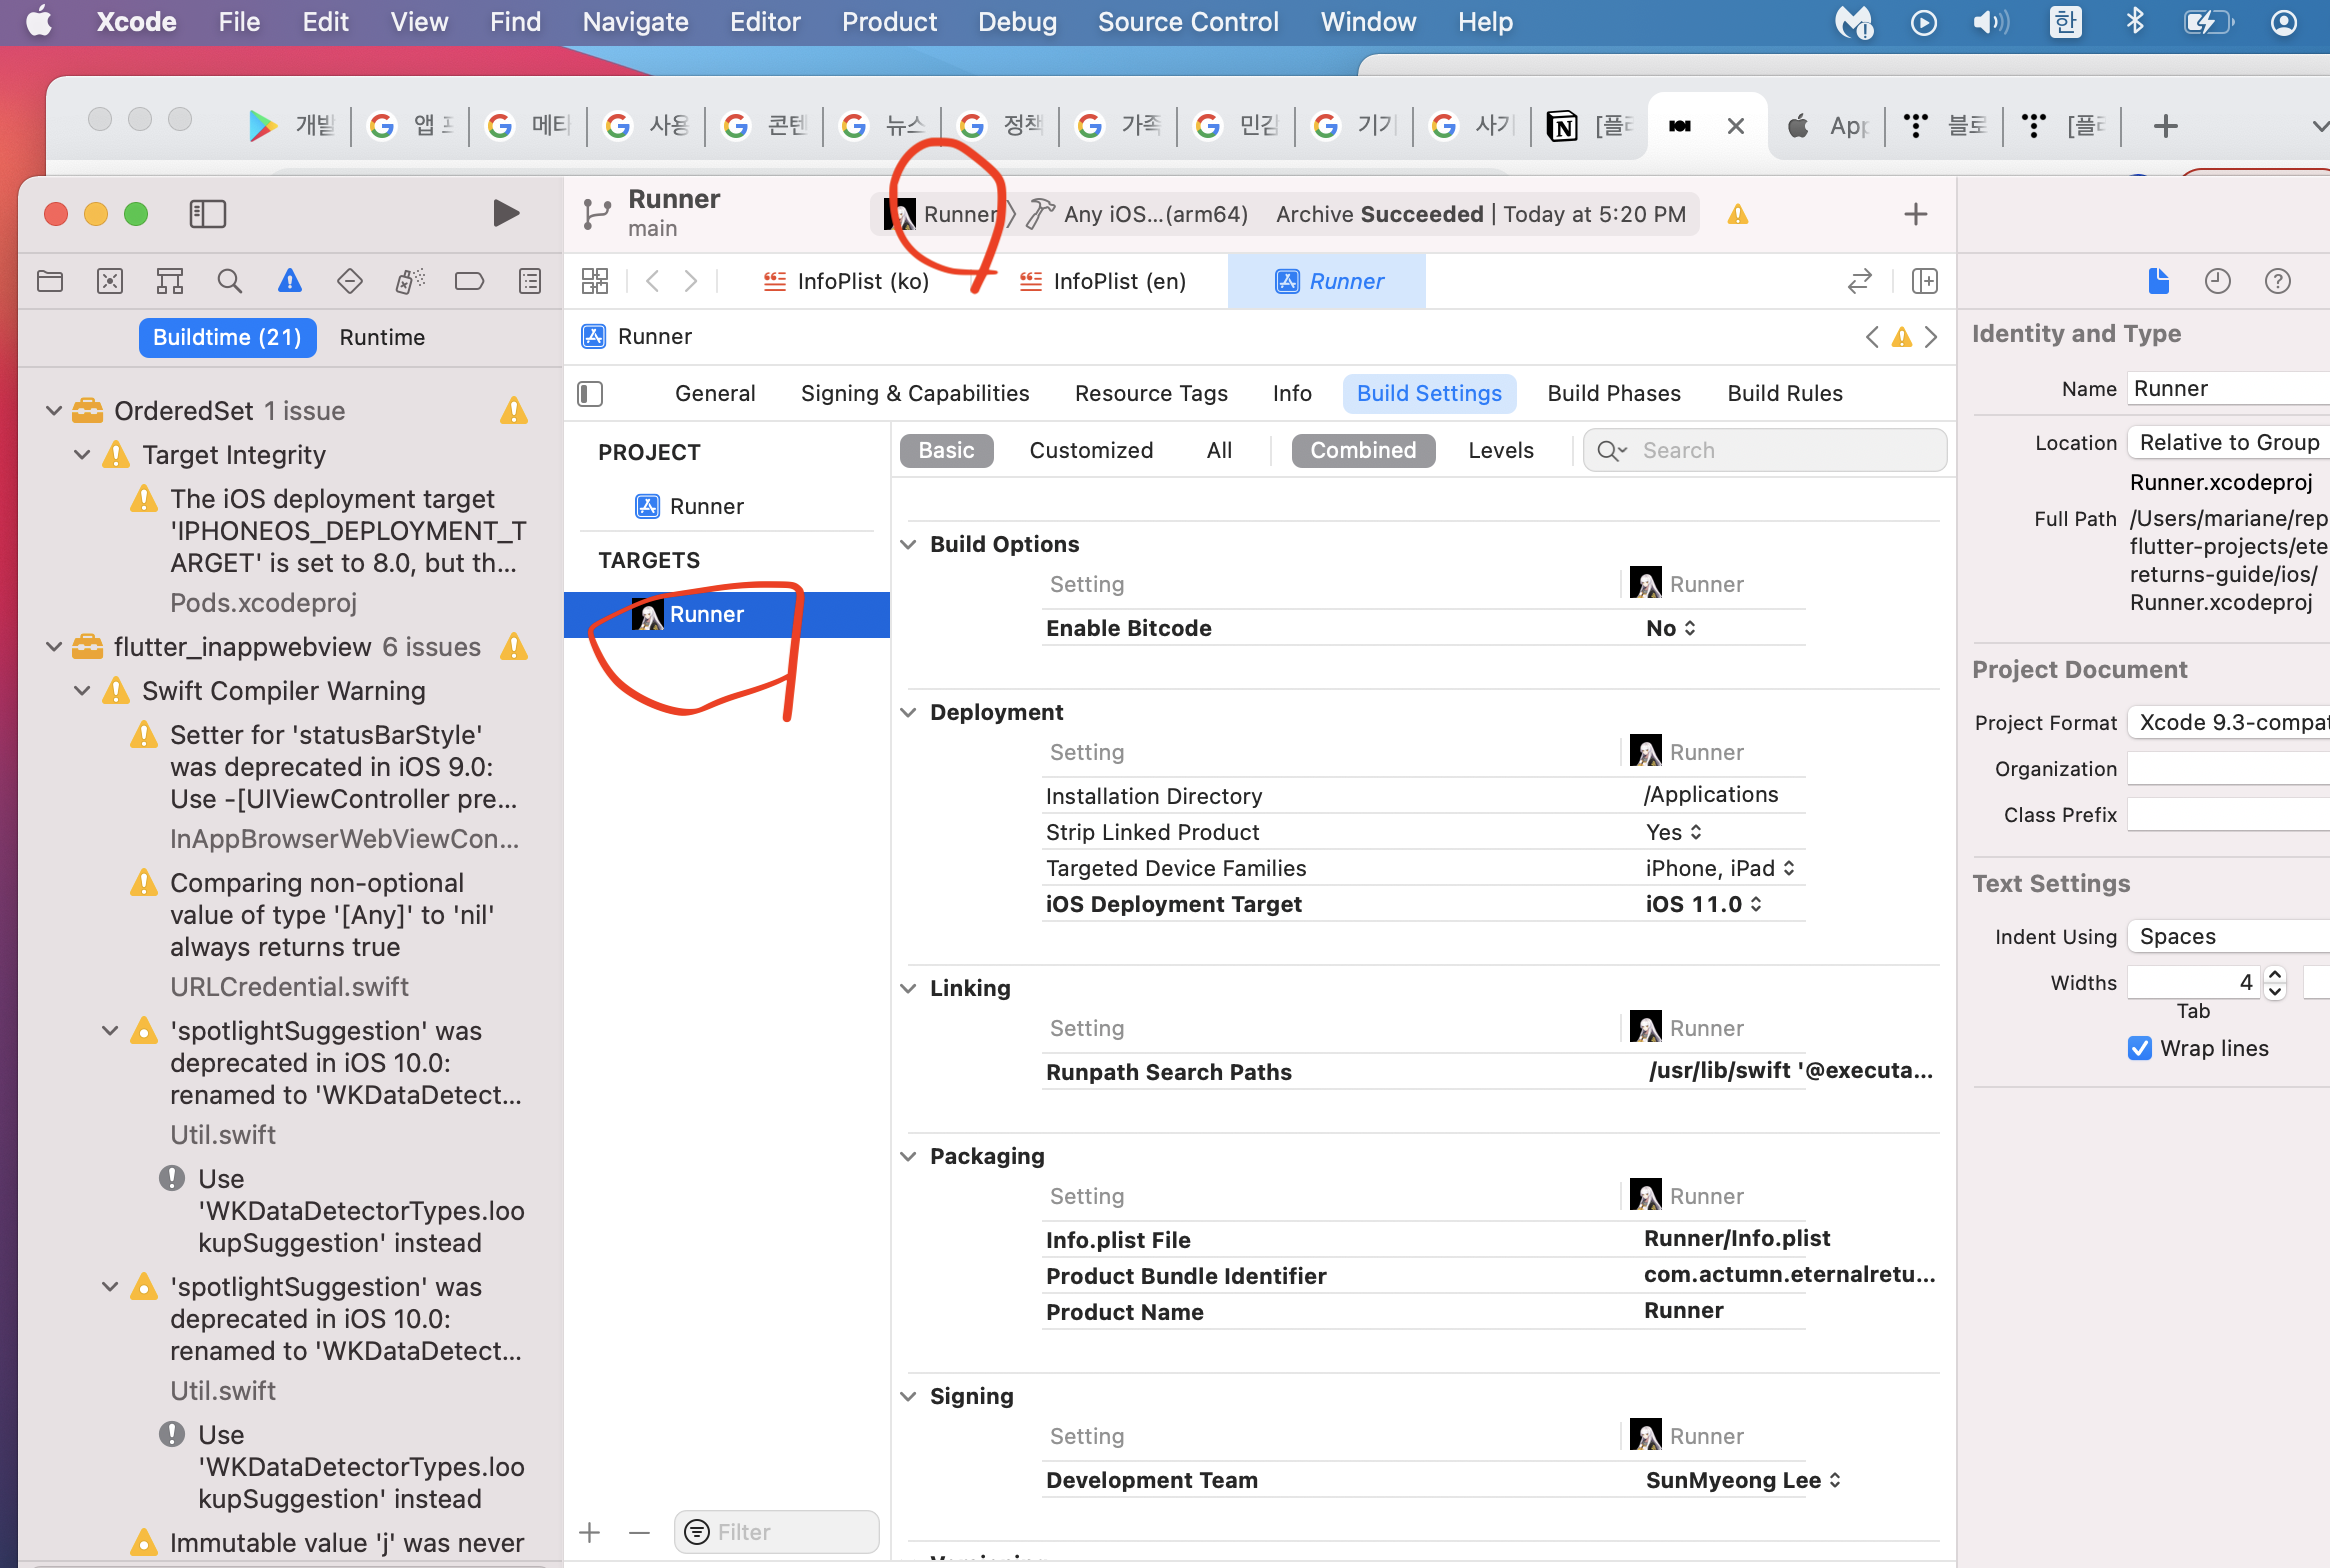Open iOS Deployment Target dropdown

click(x=1704, y=904)
